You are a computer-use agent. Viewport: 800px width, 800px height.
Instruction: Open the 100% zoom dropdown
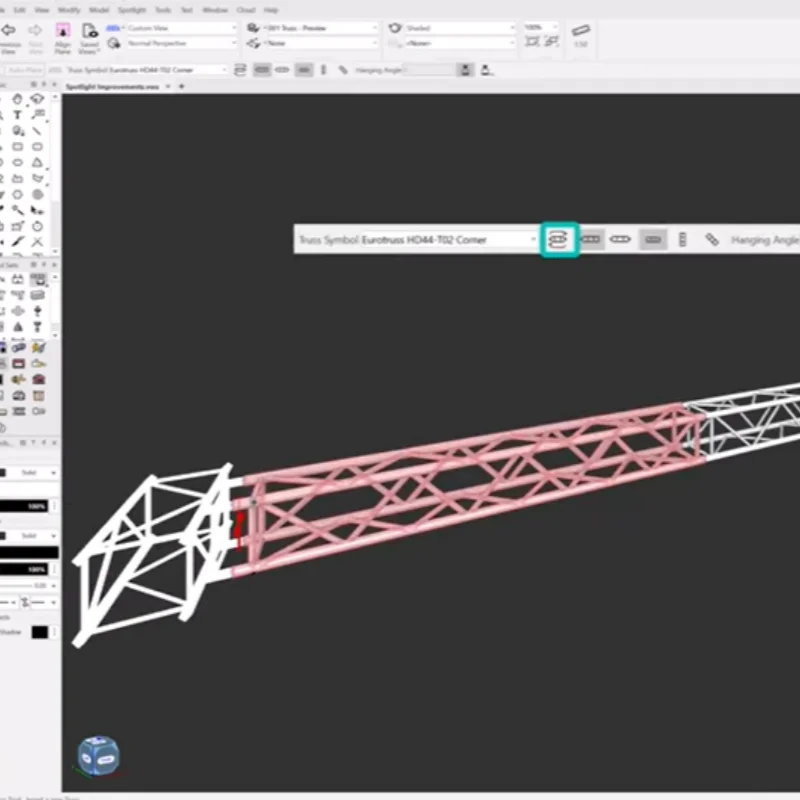click(541, 27)
